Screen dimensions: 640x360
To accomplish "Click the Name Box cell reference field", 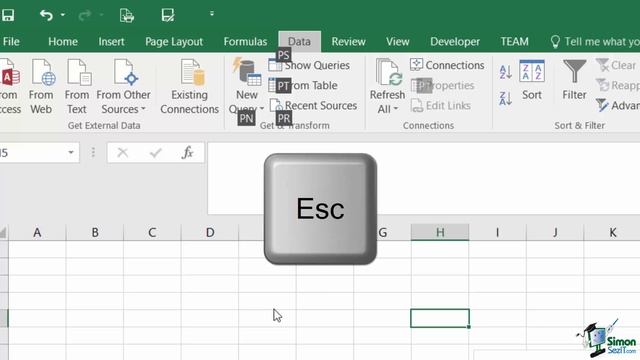I will point(32,153).
